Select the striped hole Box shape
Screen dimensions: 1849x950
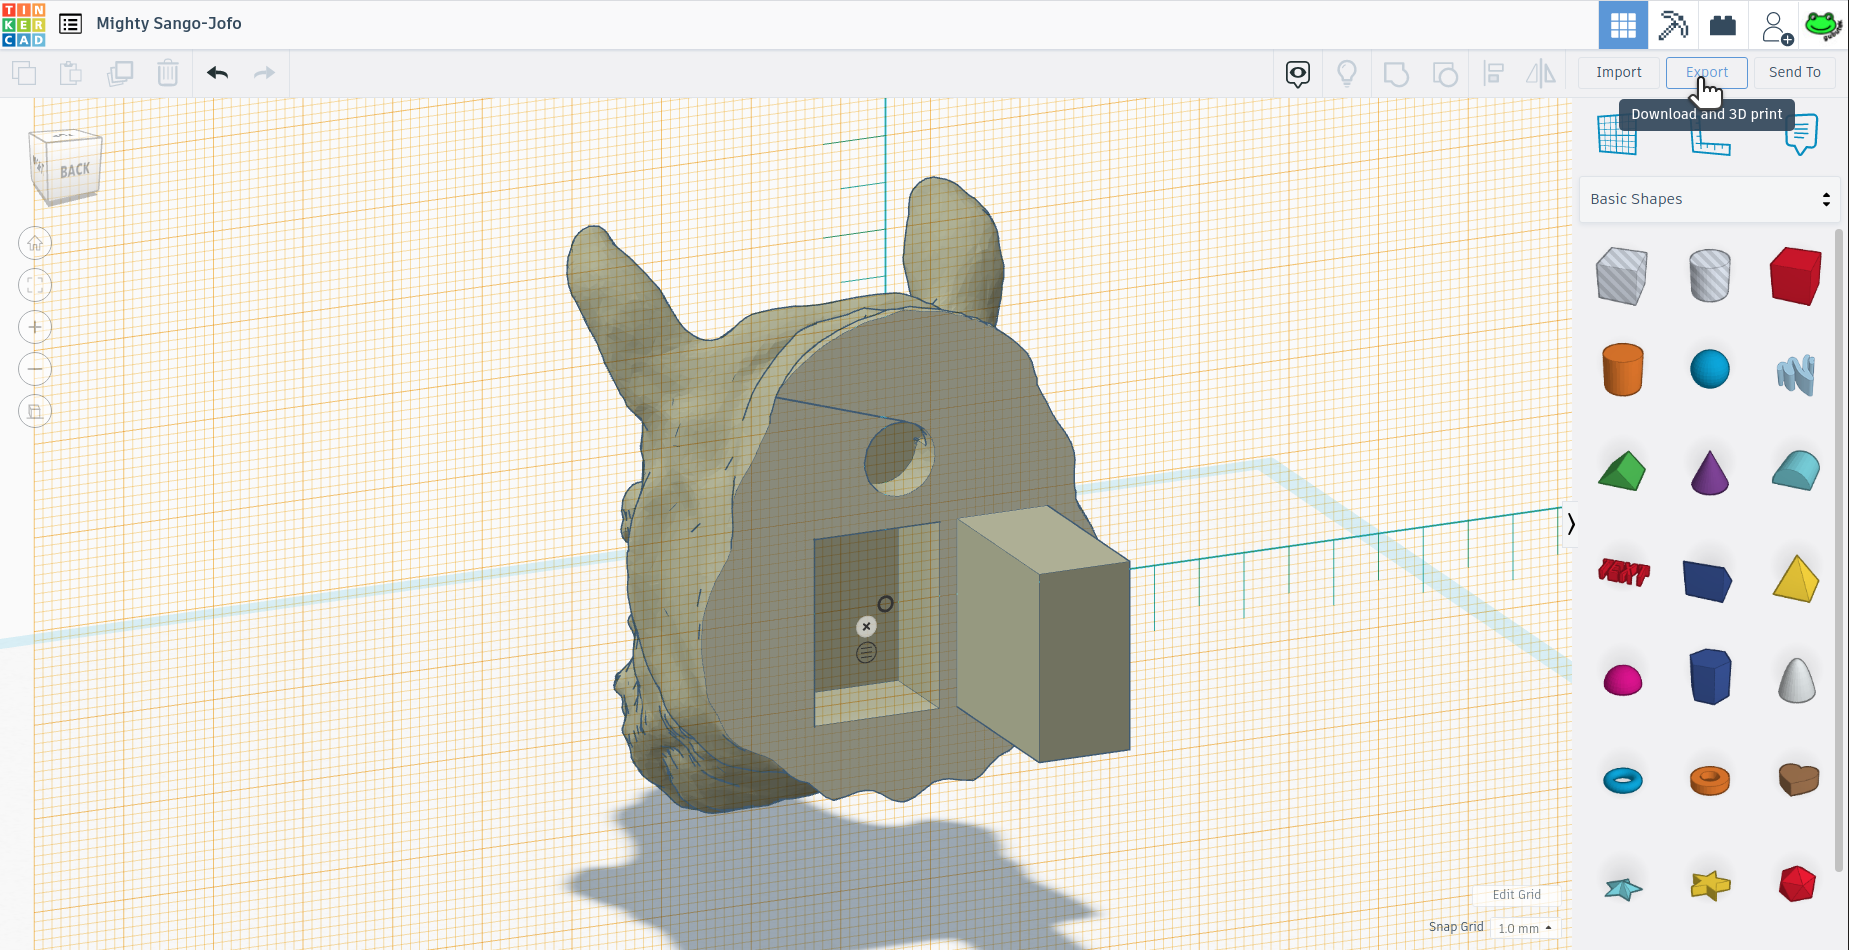coord(1622,276)
